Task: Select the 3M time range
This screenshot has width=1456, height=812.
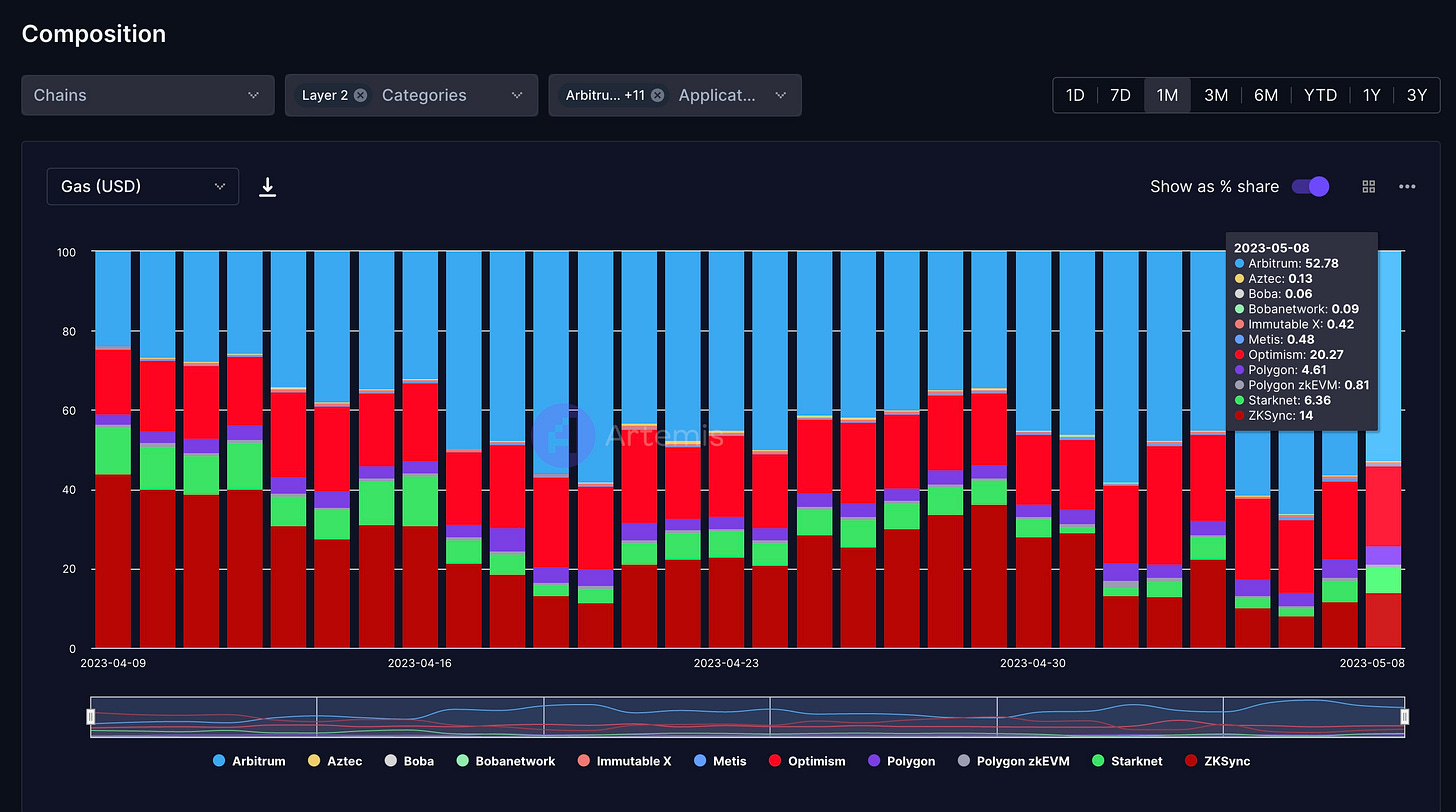Action: pyautogui.click(x=1215, y=95)
